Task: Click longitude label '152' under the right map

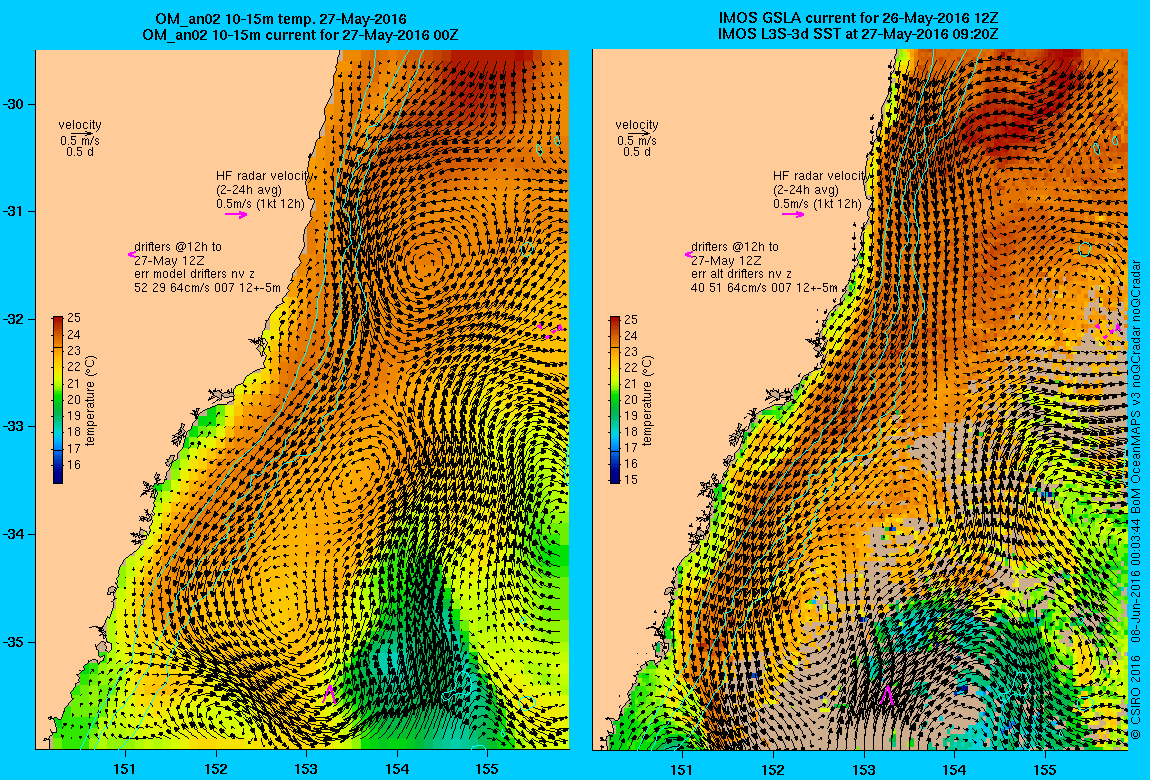Action: tap(773, 770)
